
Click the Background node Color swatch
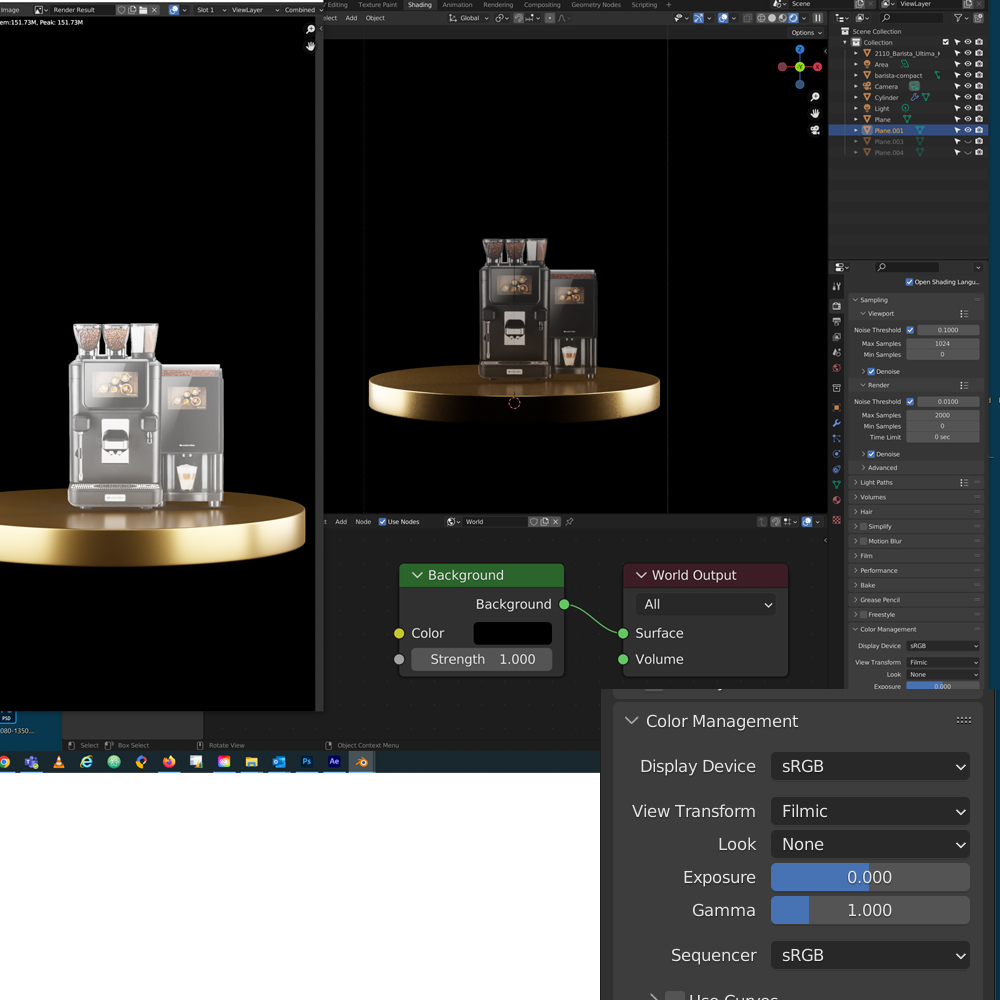[x=512, y=633]
